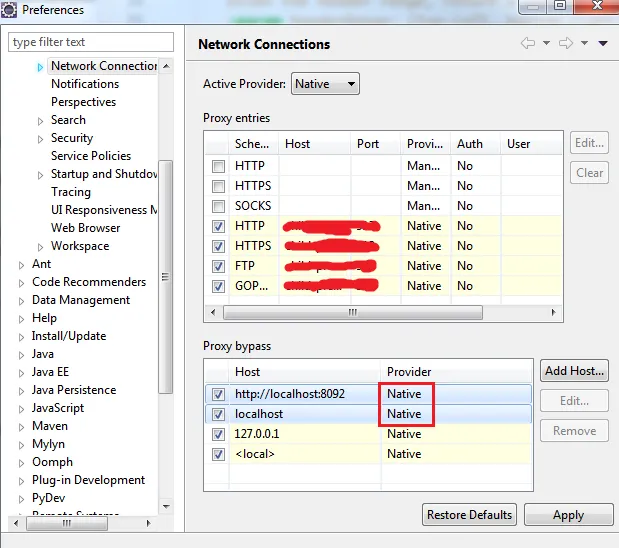The image size is (619, 548).
Task: Click the proxy entries scroll right arrow
Action: click(553, 312)
